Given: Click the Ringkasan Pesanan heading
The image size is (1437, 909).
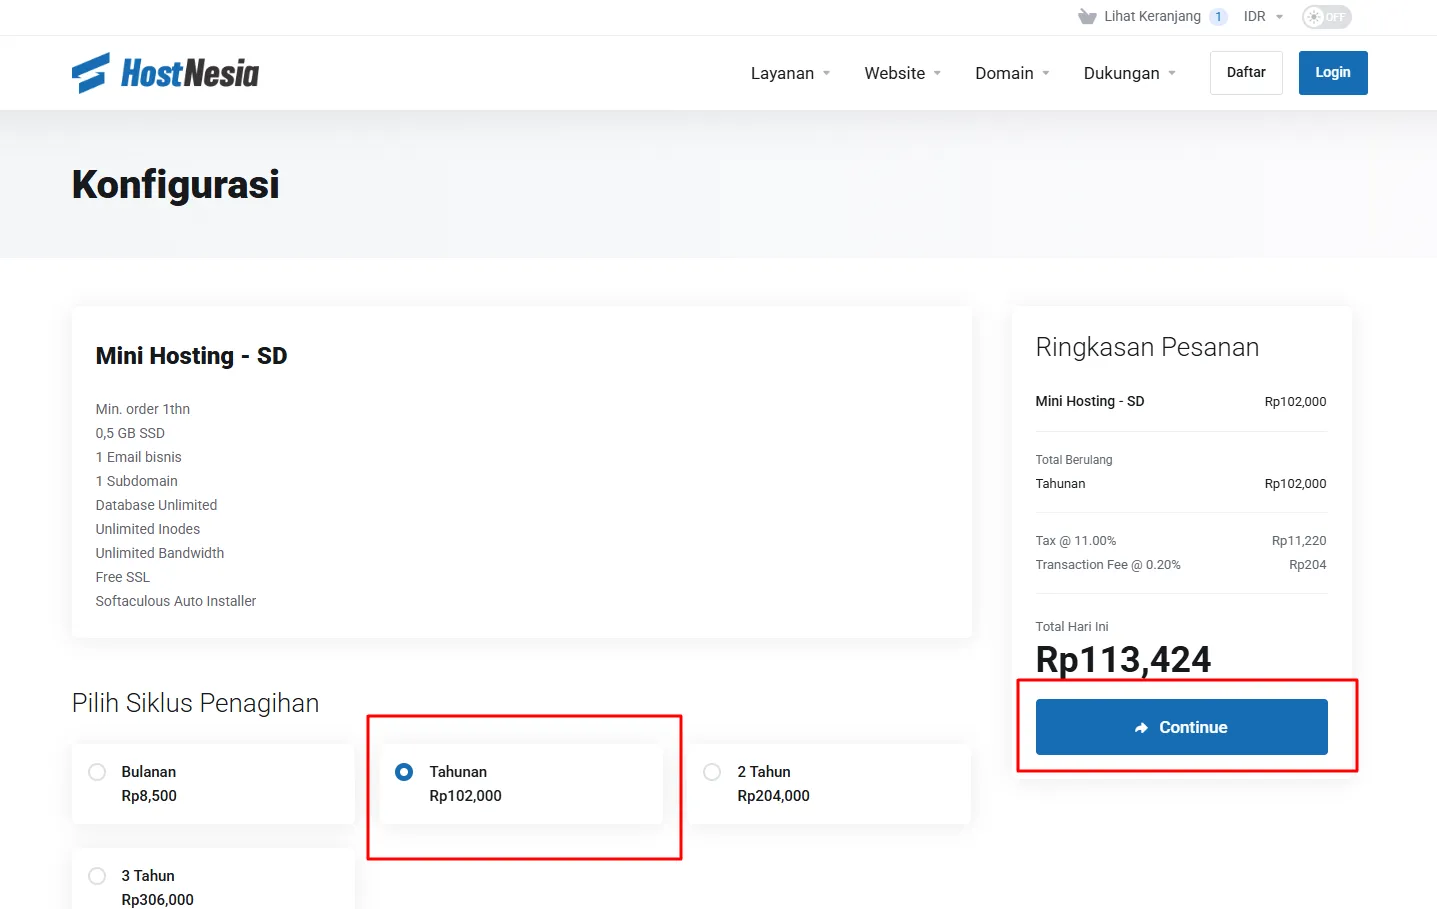Looking at the screenshot, I should [1147, 347].
